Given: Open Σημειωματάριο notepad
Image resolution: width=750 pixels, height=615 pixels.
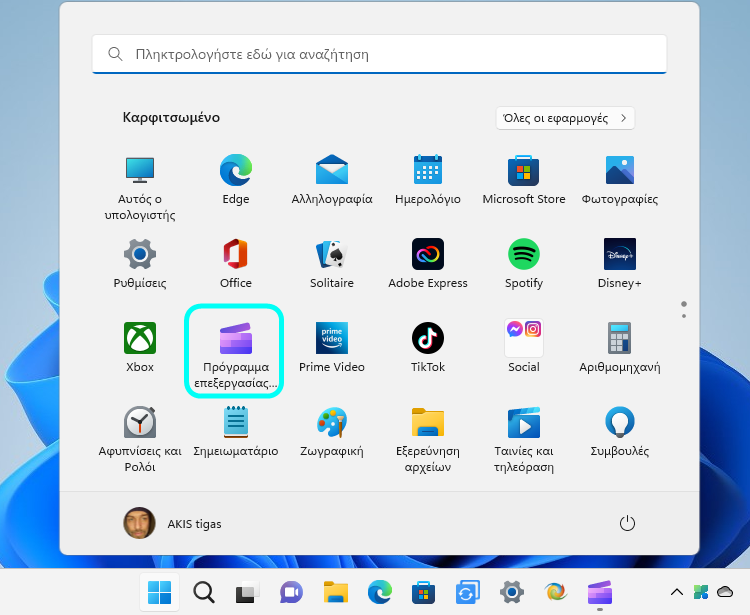Looking at the screenshot, I should point(236,432).
